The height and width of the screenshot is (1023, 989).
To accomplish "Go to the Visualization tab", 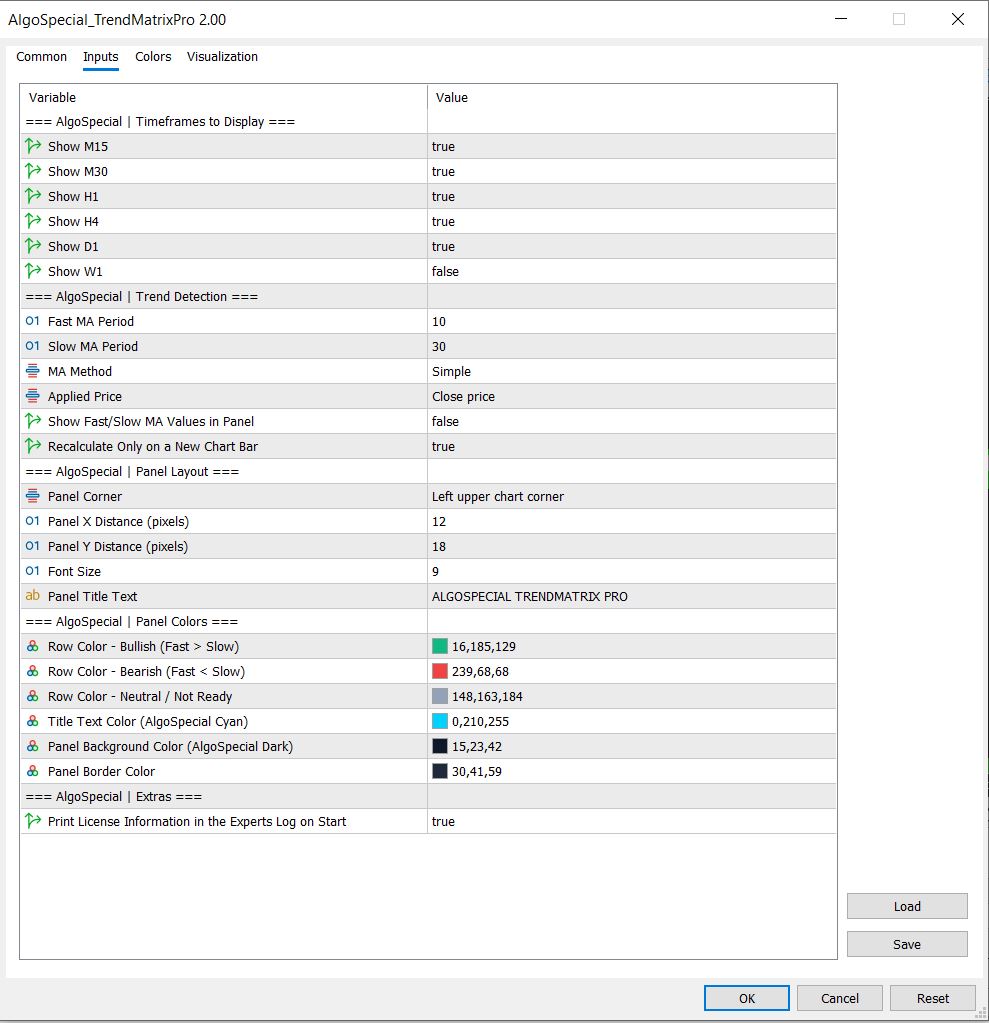I will point(222,57).
